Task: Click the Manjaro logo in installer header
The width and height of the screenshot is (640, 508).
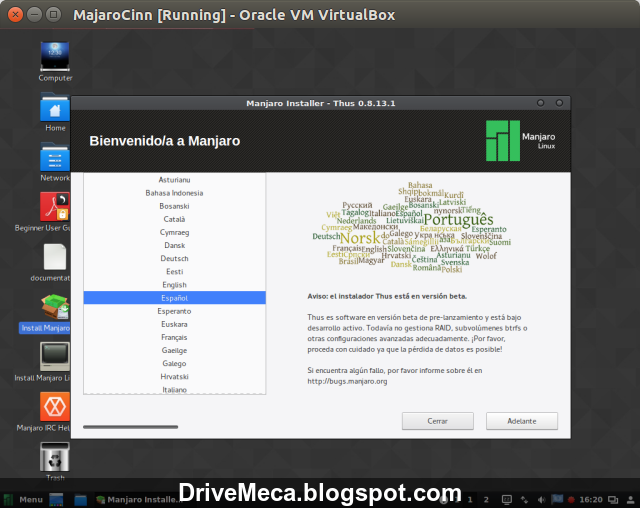Action: [520, 140]
